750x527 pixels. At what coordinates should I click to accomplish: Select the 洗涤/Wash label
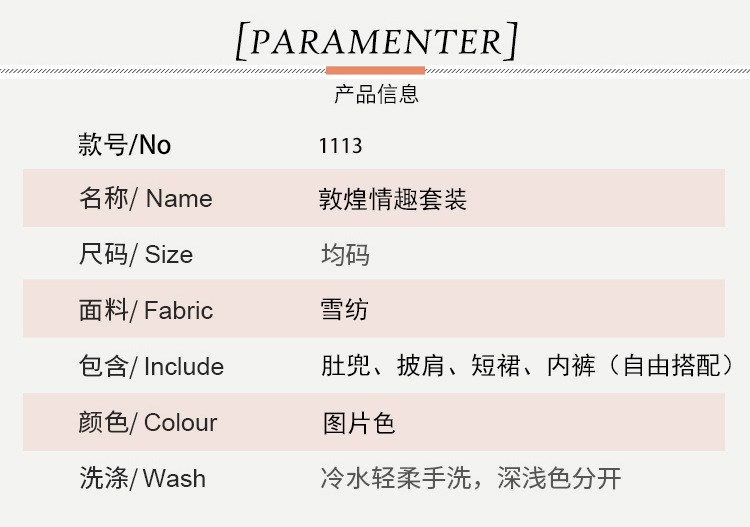tap(143, 478)
